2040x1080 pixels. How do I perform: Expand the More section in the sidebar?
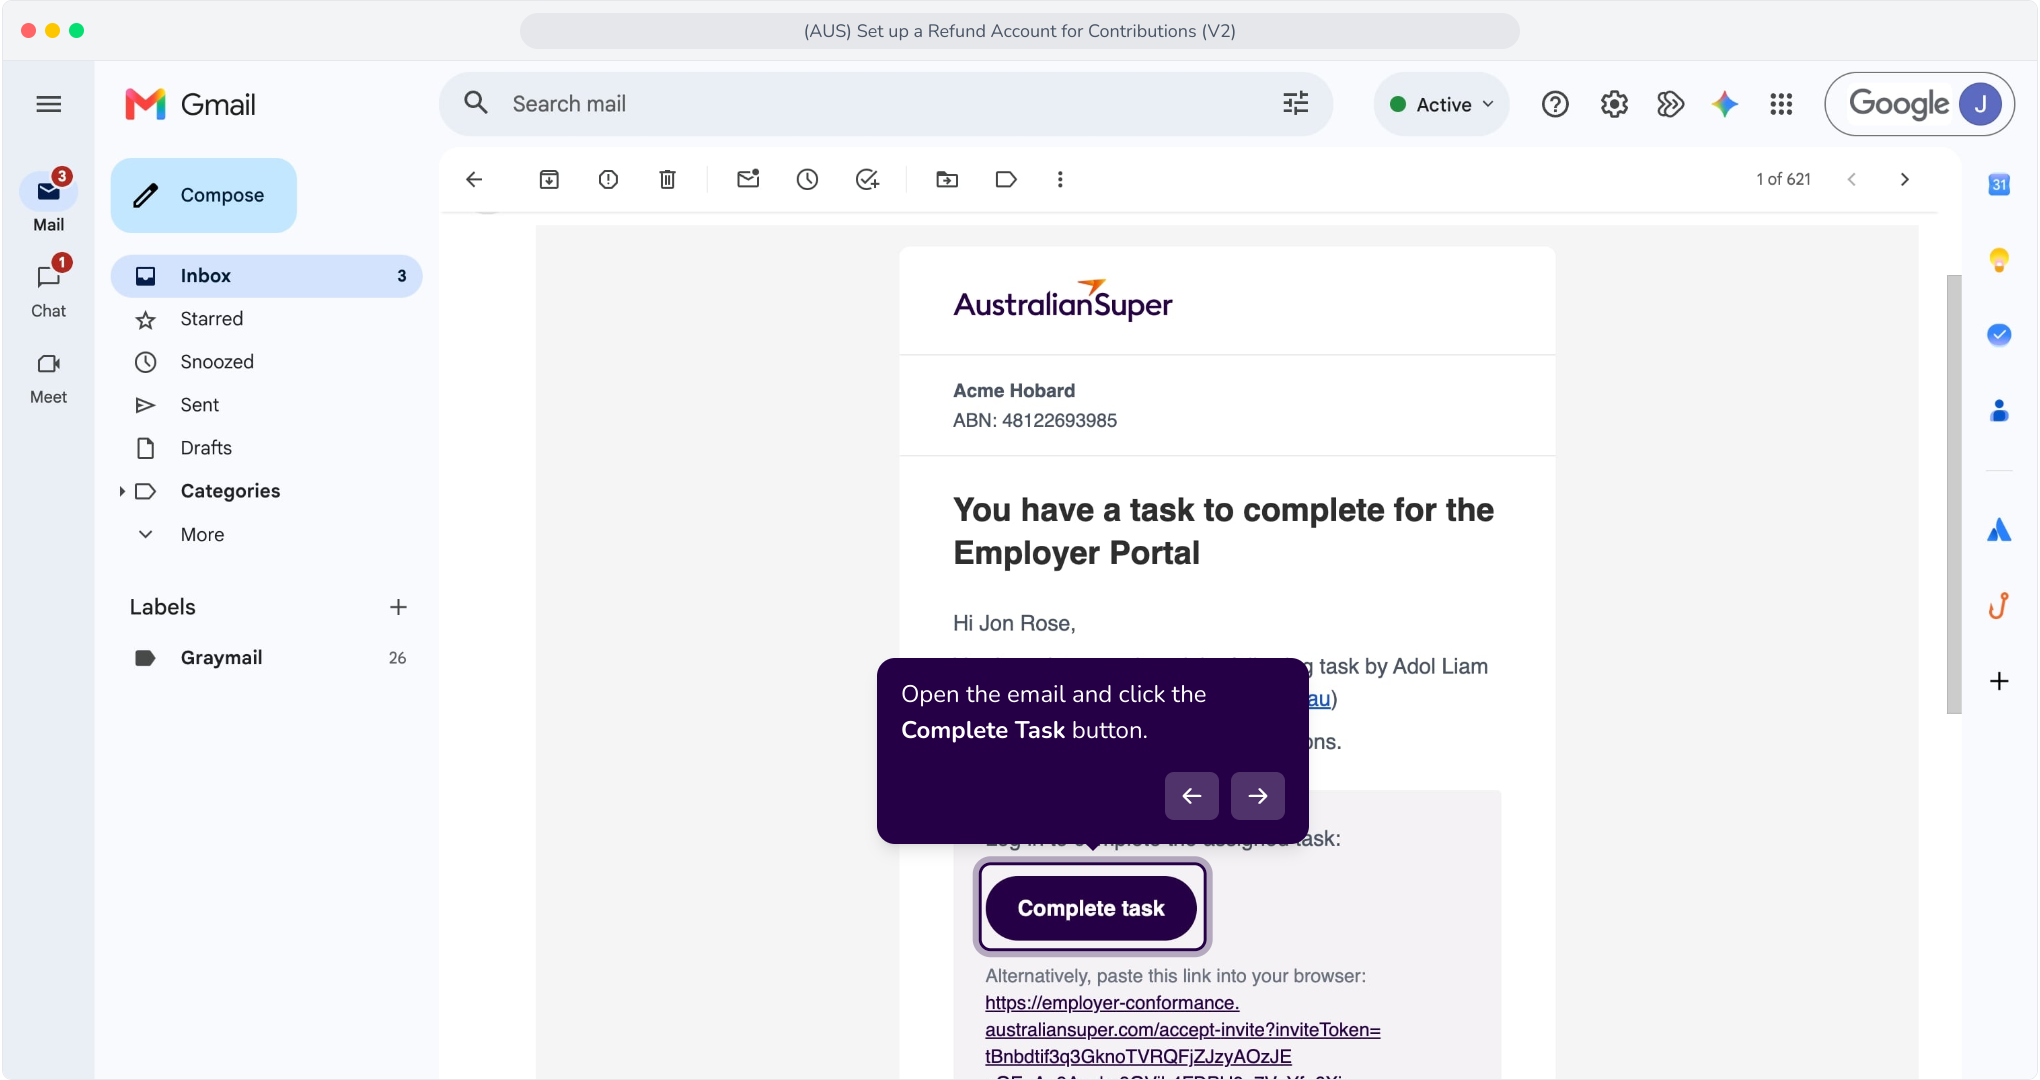point(202,535)
